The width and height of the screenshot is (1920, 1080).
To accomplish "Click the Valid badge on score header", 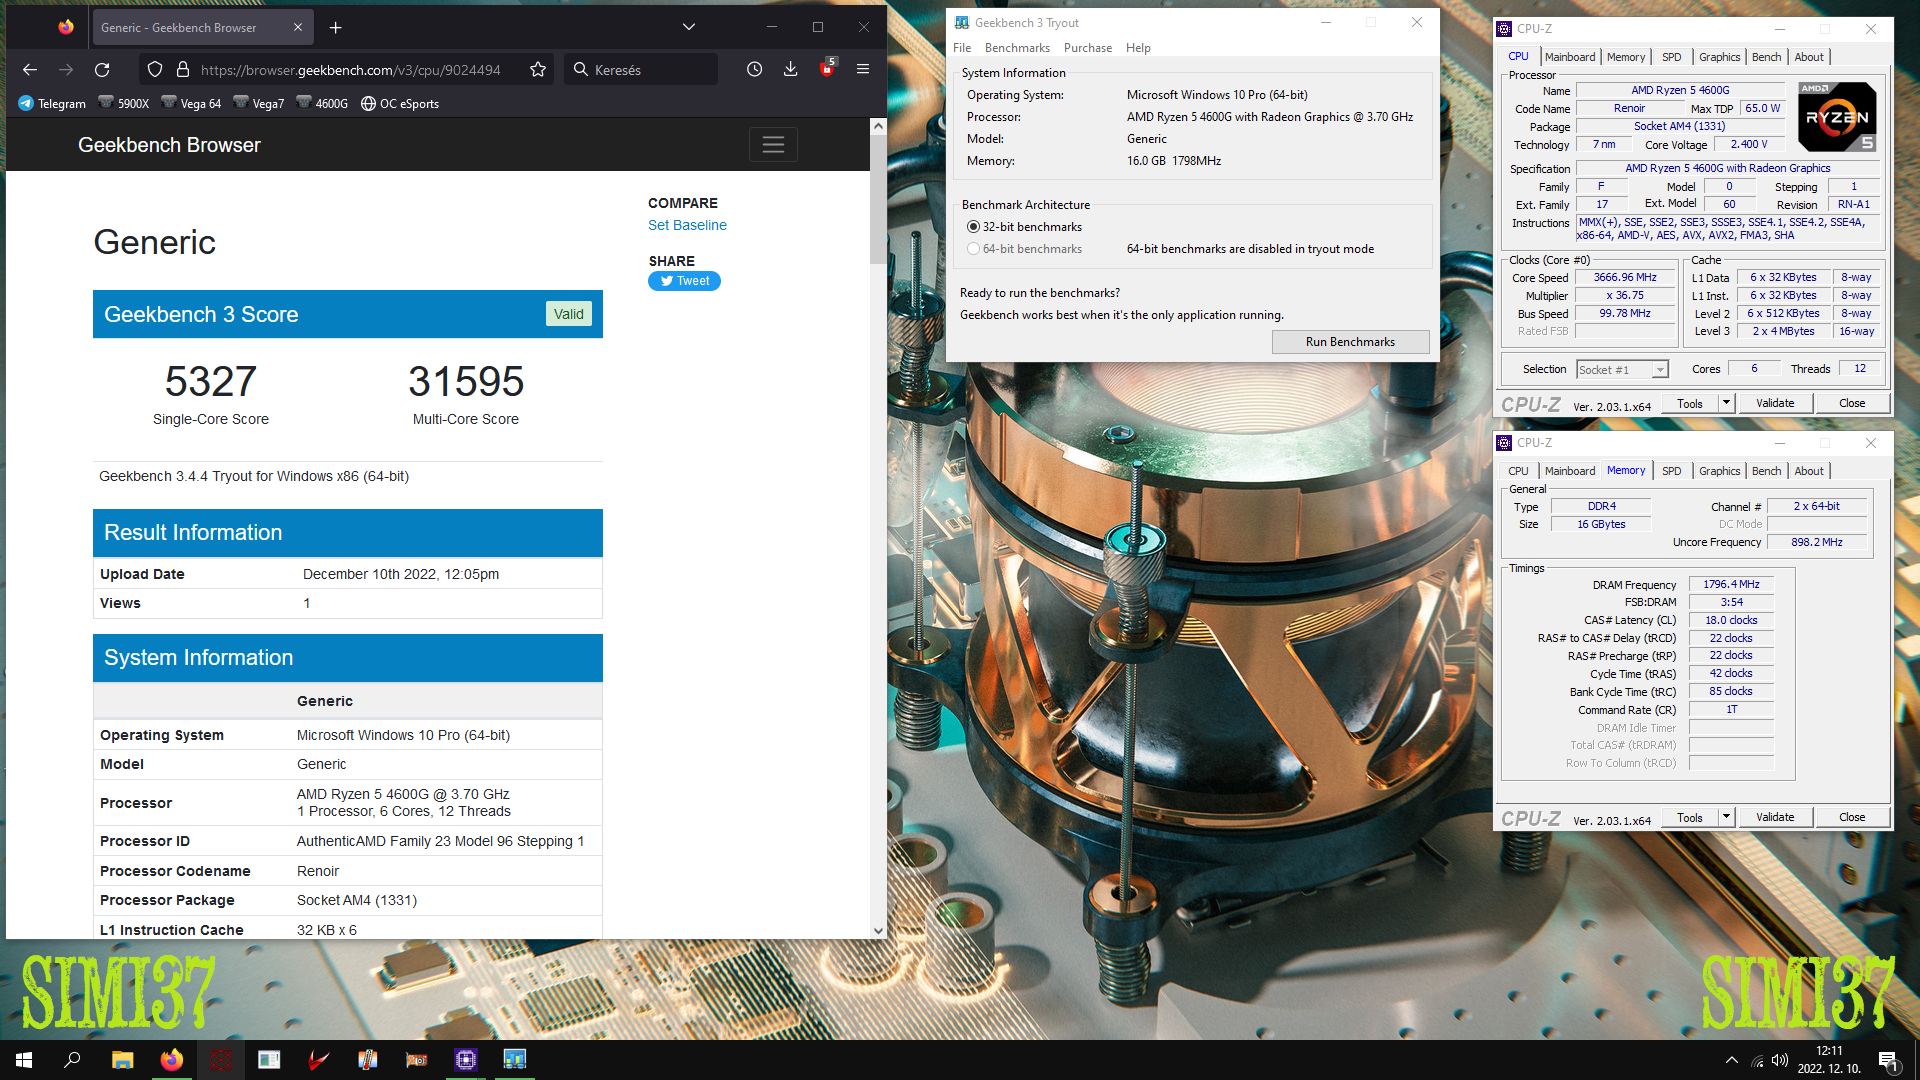I will (x=569, y=314).
